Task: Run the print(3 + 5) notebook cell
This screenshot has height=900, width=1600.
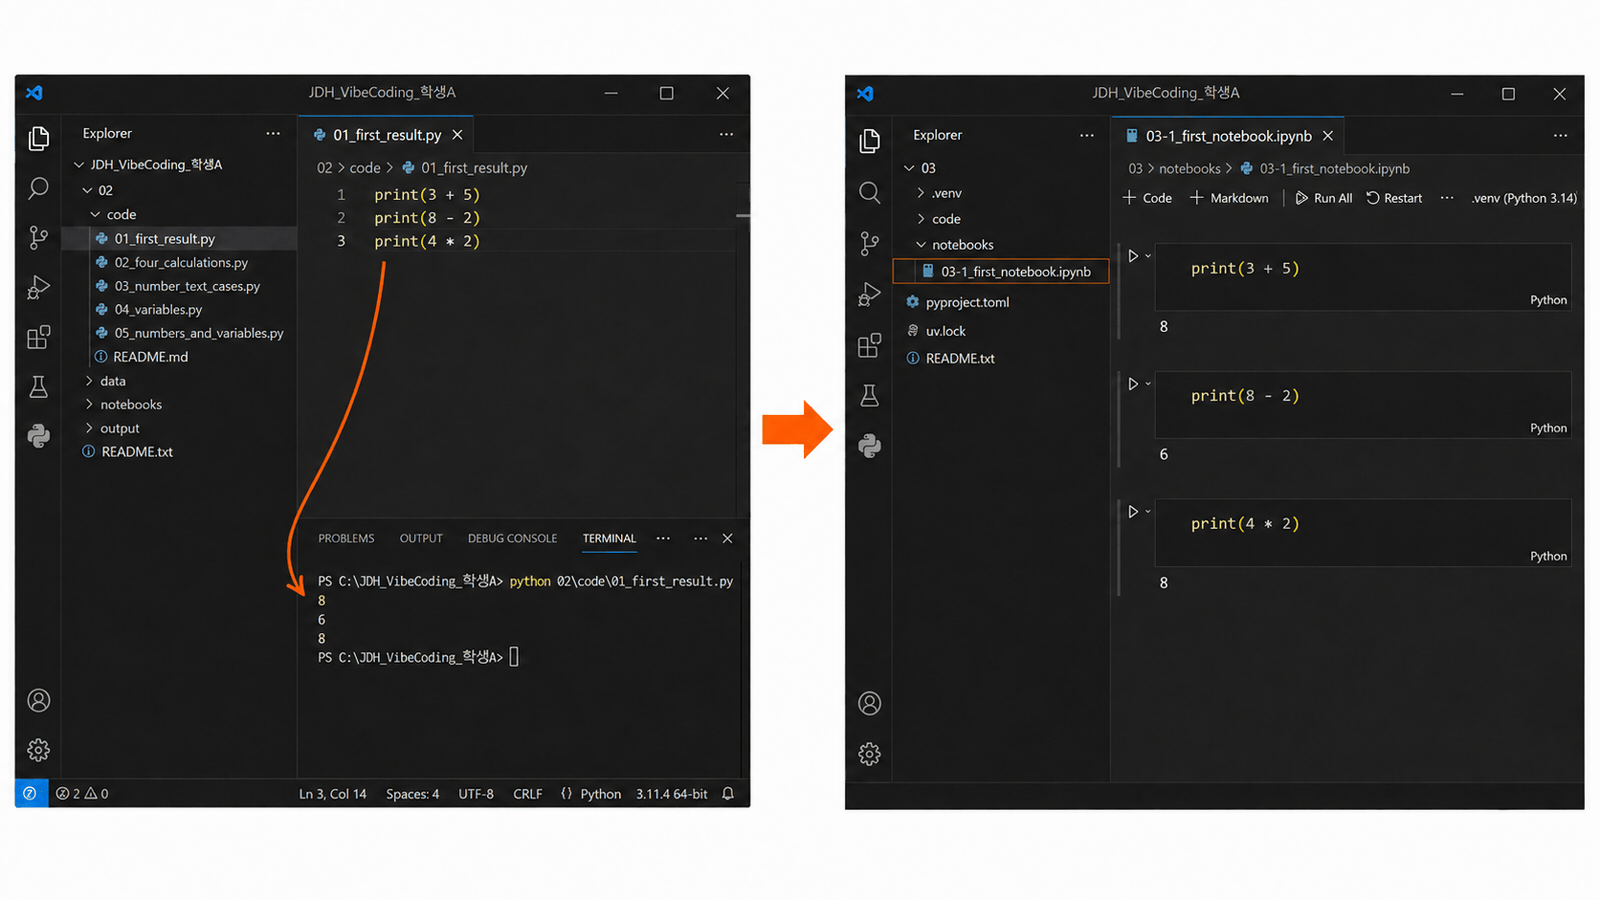Action: point(1133,256)
